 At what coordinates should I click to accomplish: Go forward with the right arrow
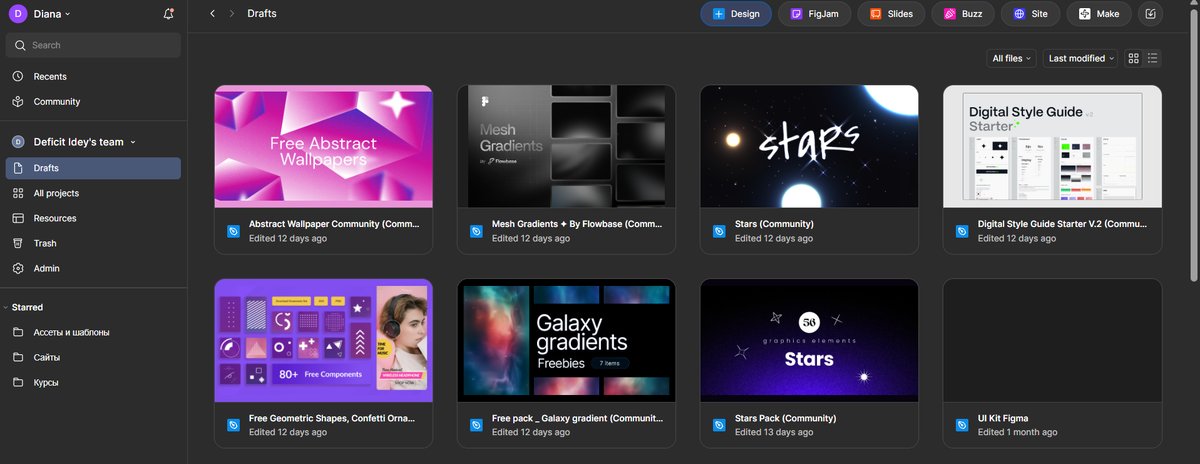(232, 14)
